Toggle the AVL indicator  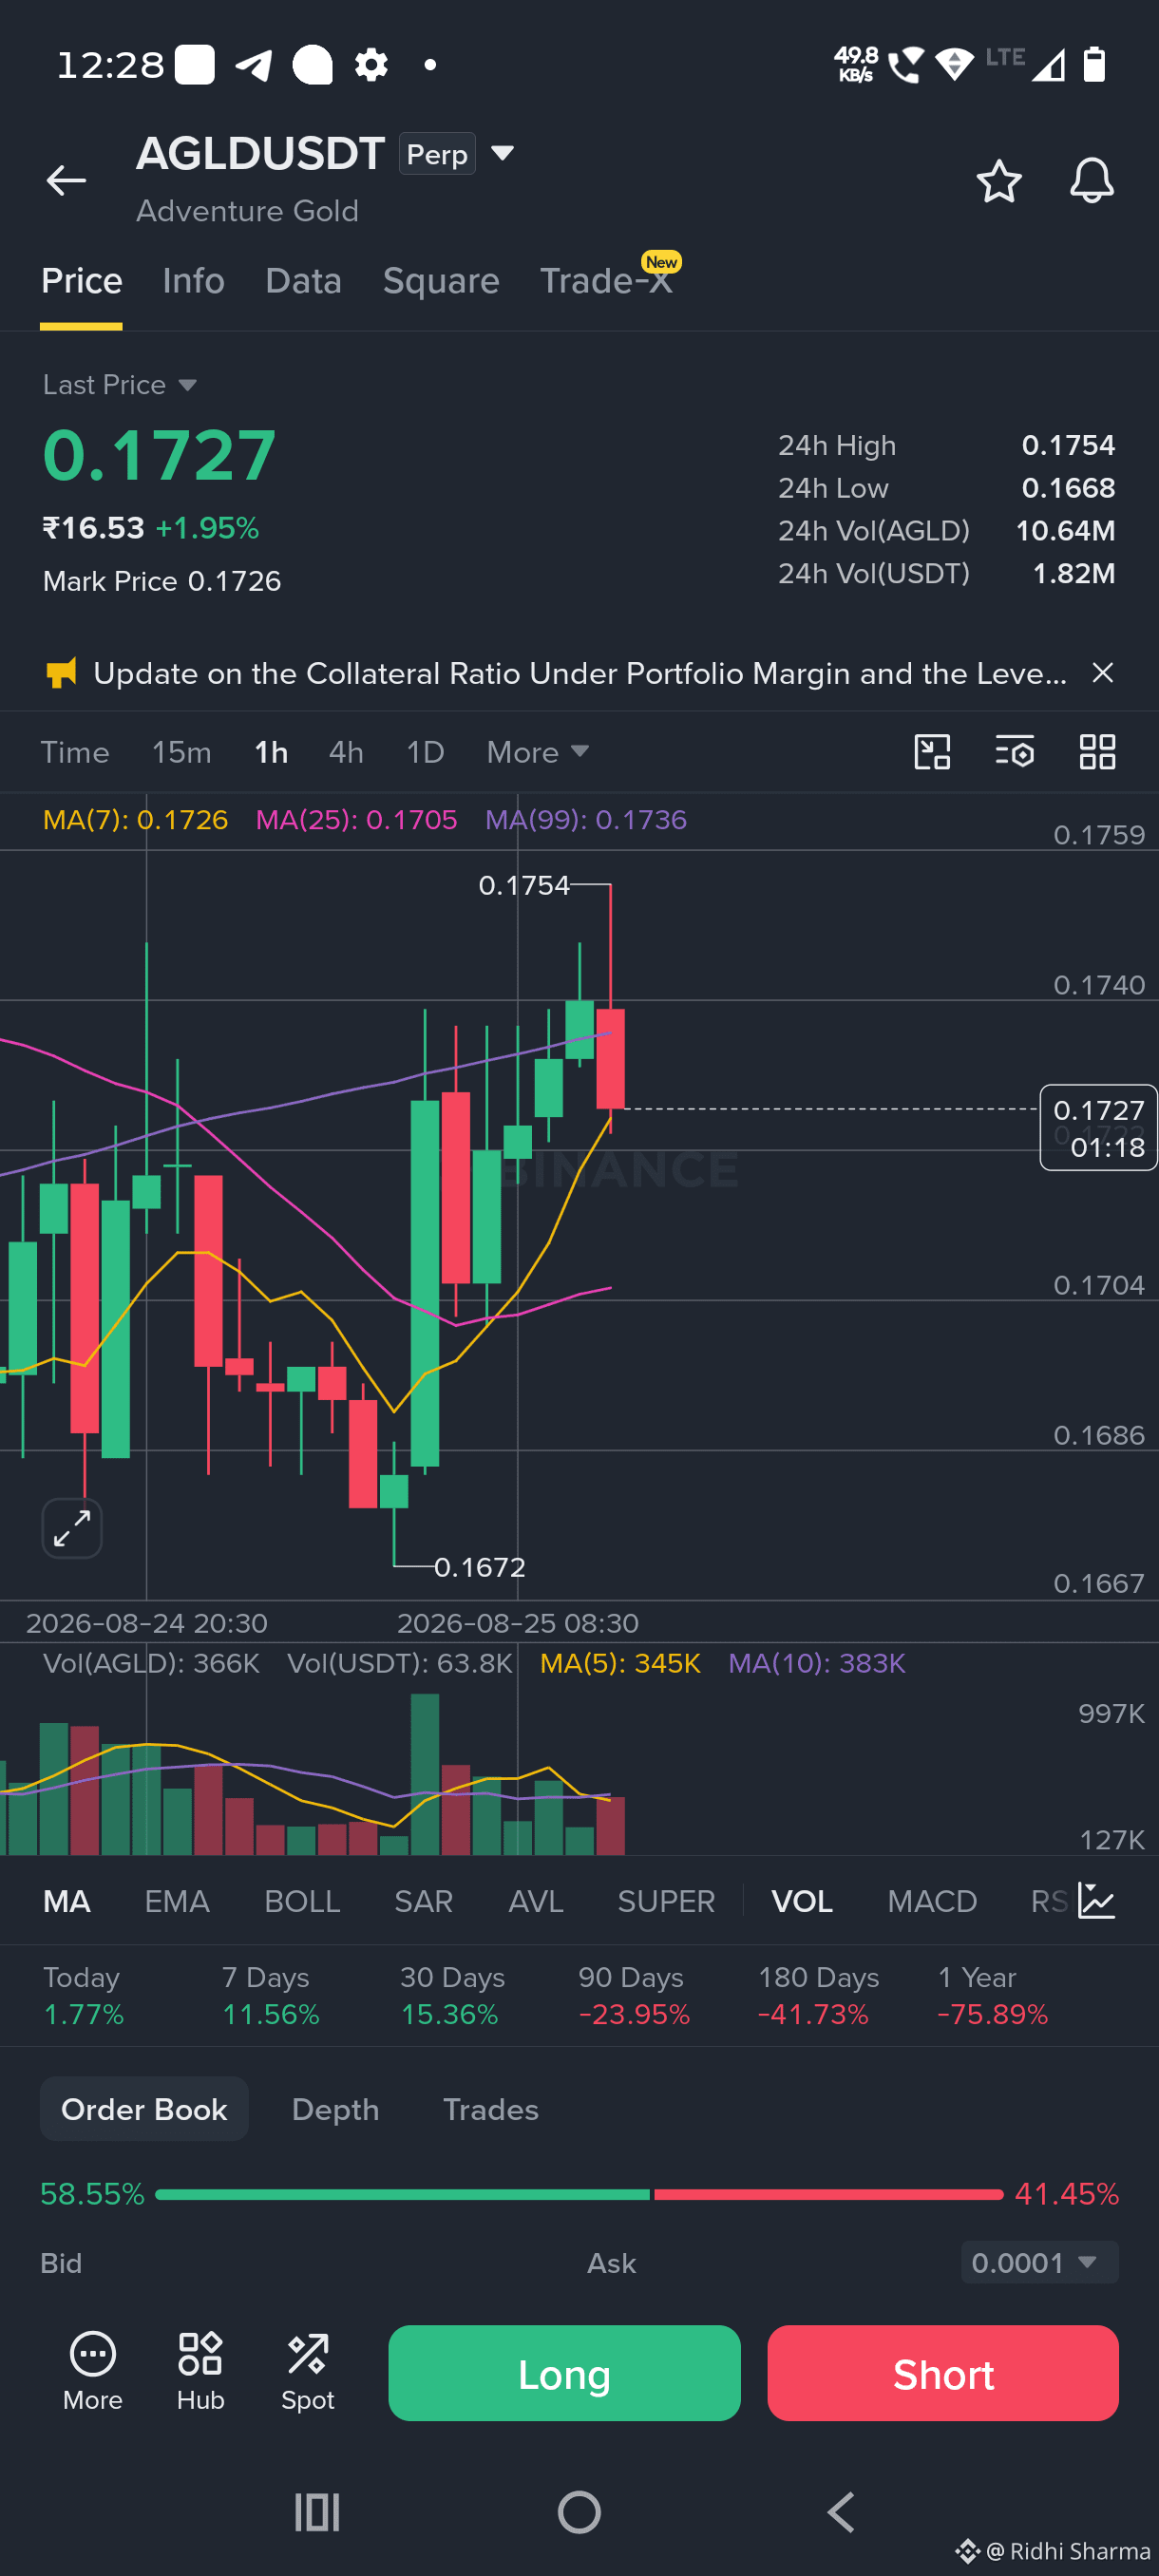coord(535,1901)
